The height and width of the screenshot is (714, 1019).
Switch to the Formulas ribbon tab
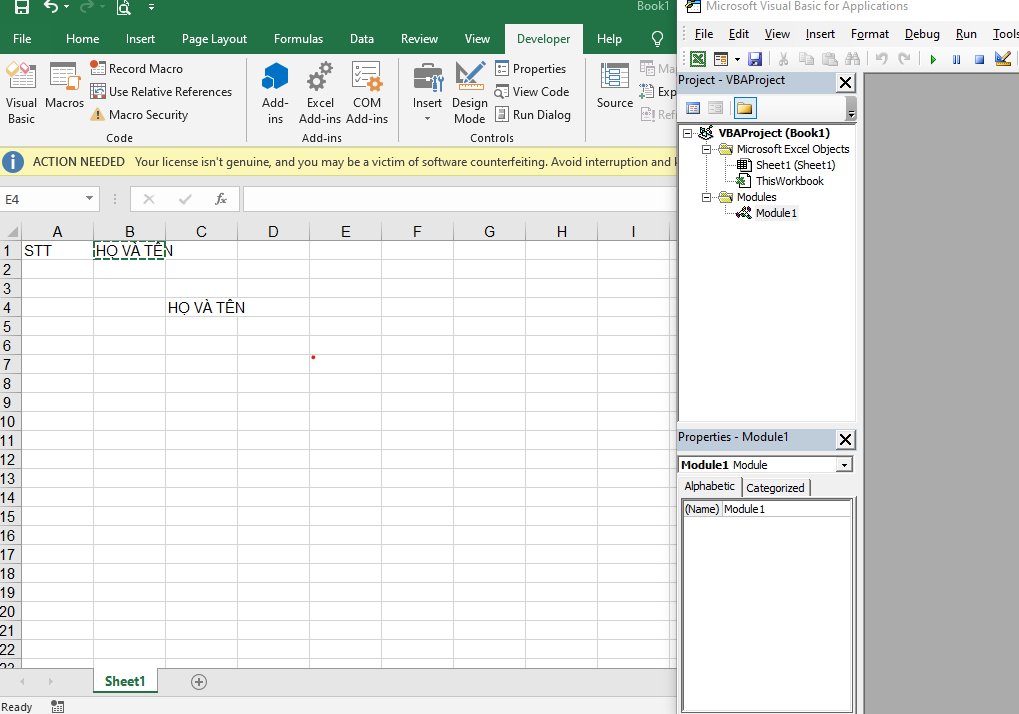(x=298, y=39)
